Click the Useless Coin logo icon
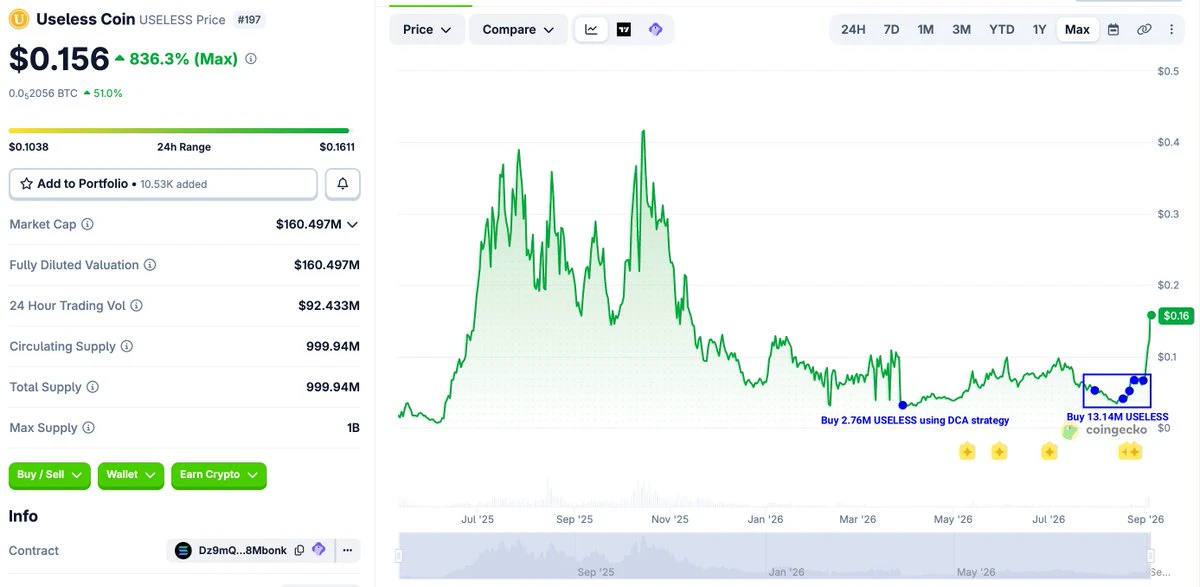 point(19,18)
